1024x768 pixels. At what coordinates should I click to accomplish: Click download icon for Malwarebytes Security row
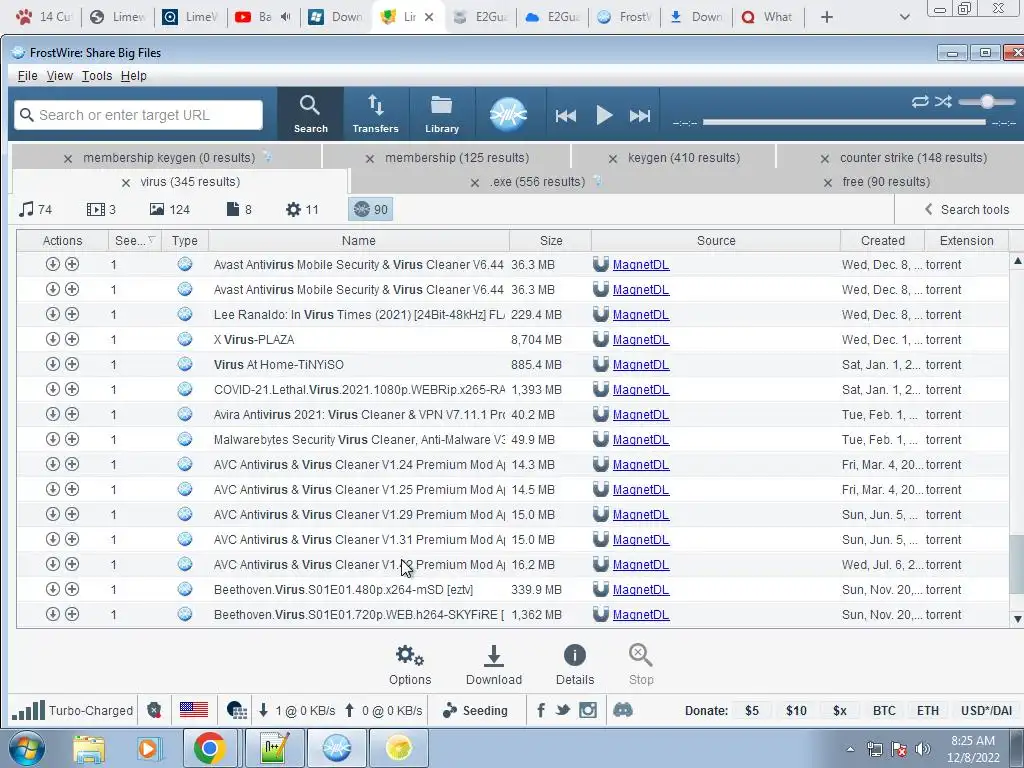pyautogui.click(x=53, y=439)
